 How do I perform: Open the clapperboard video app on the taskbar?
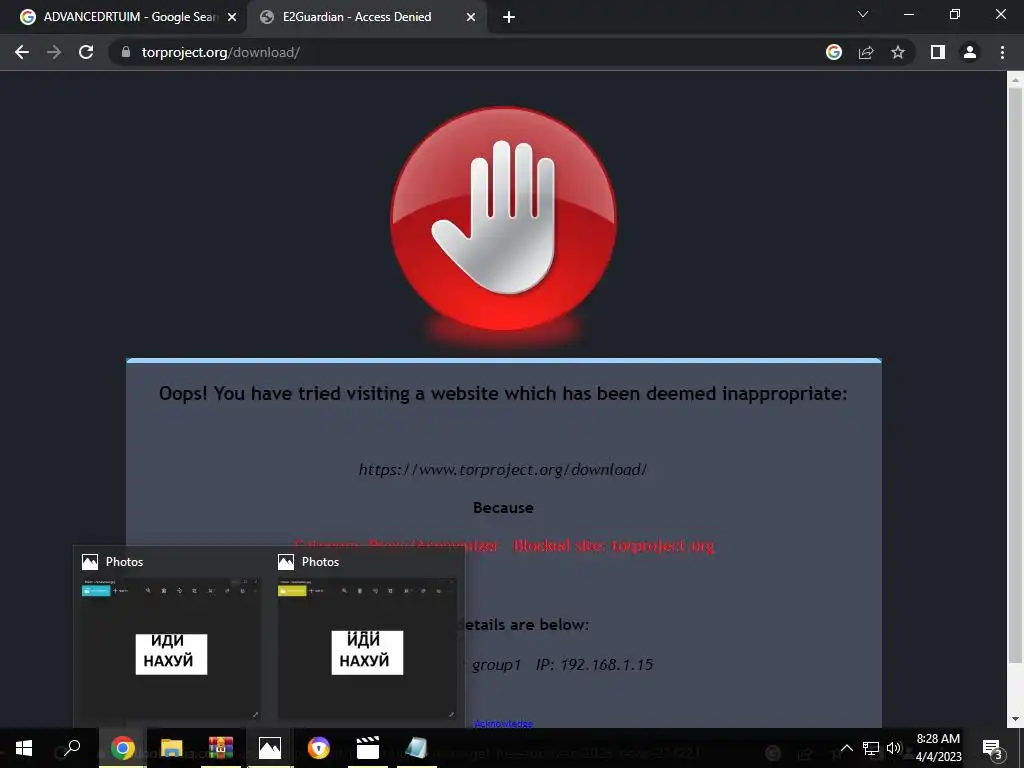coord(368,748)
